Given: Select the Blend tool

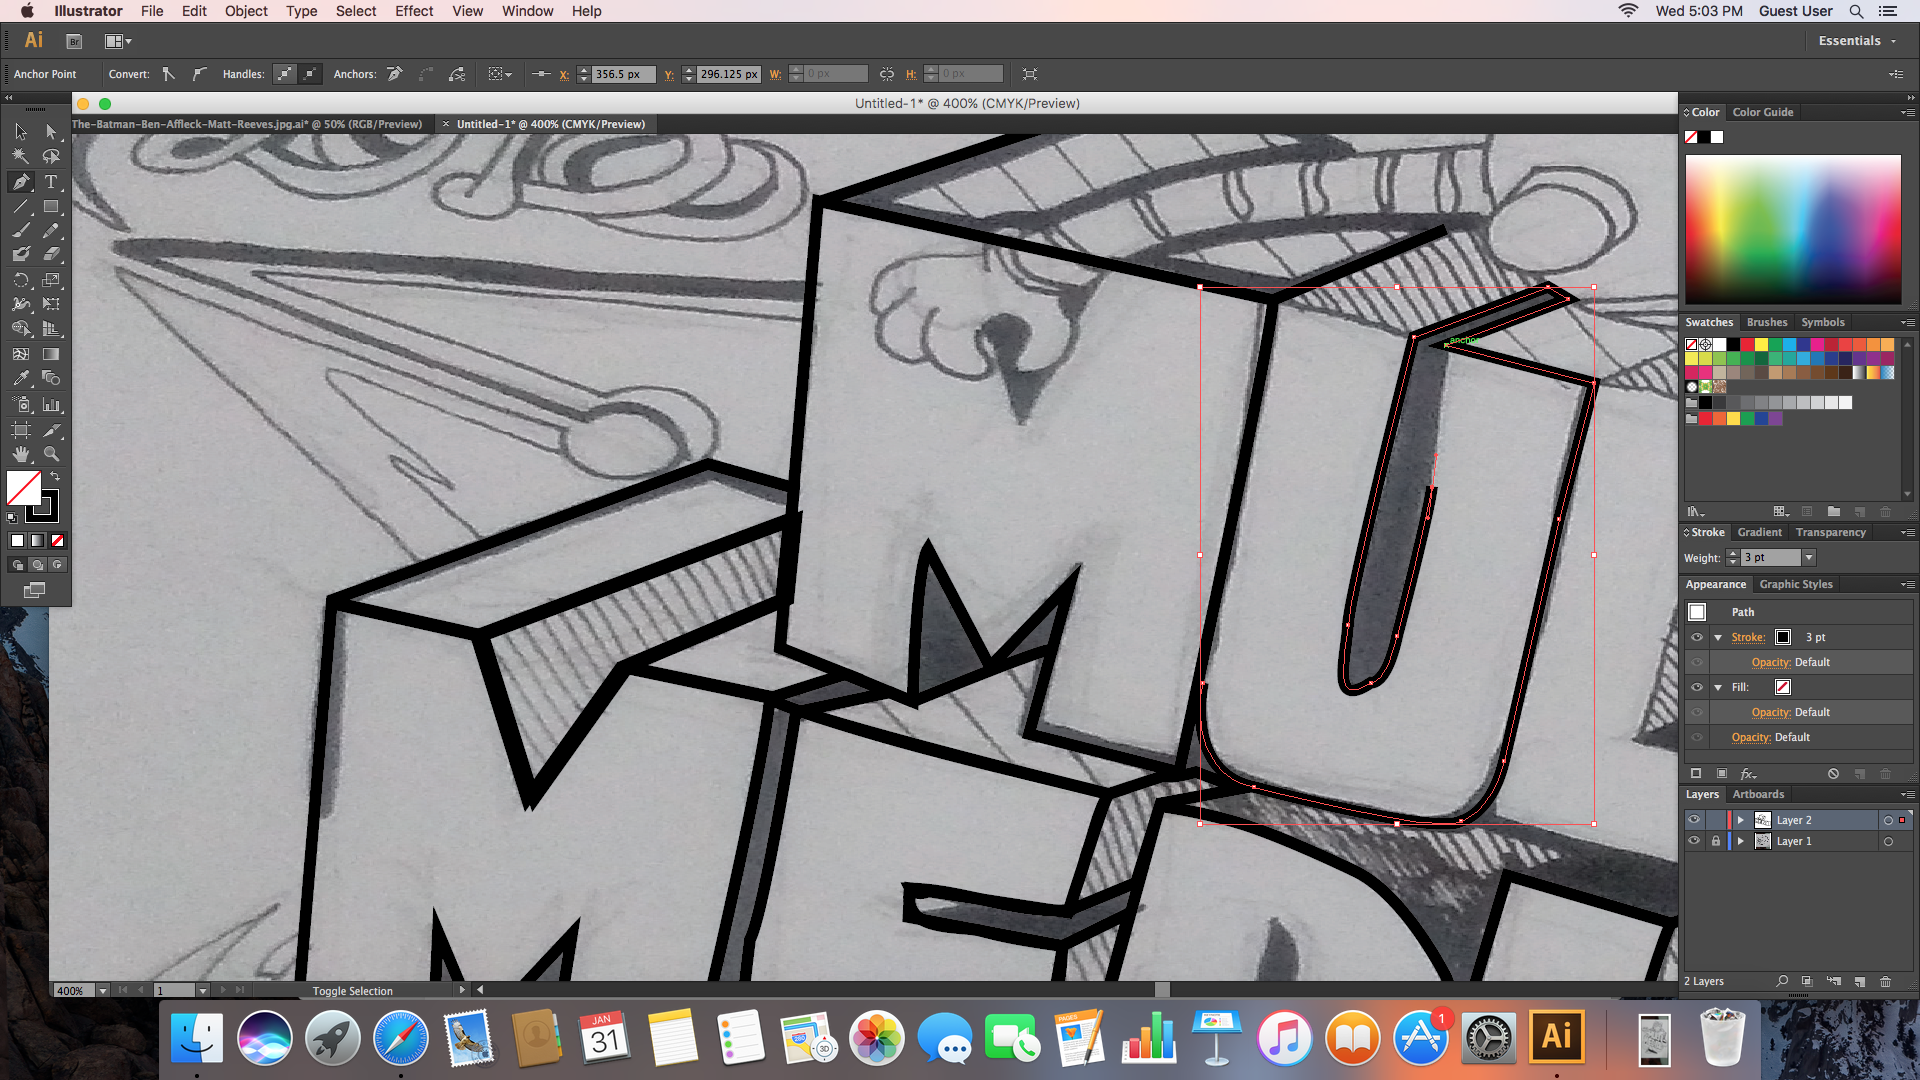Looking at the screenshot, I should pos(51,378).
